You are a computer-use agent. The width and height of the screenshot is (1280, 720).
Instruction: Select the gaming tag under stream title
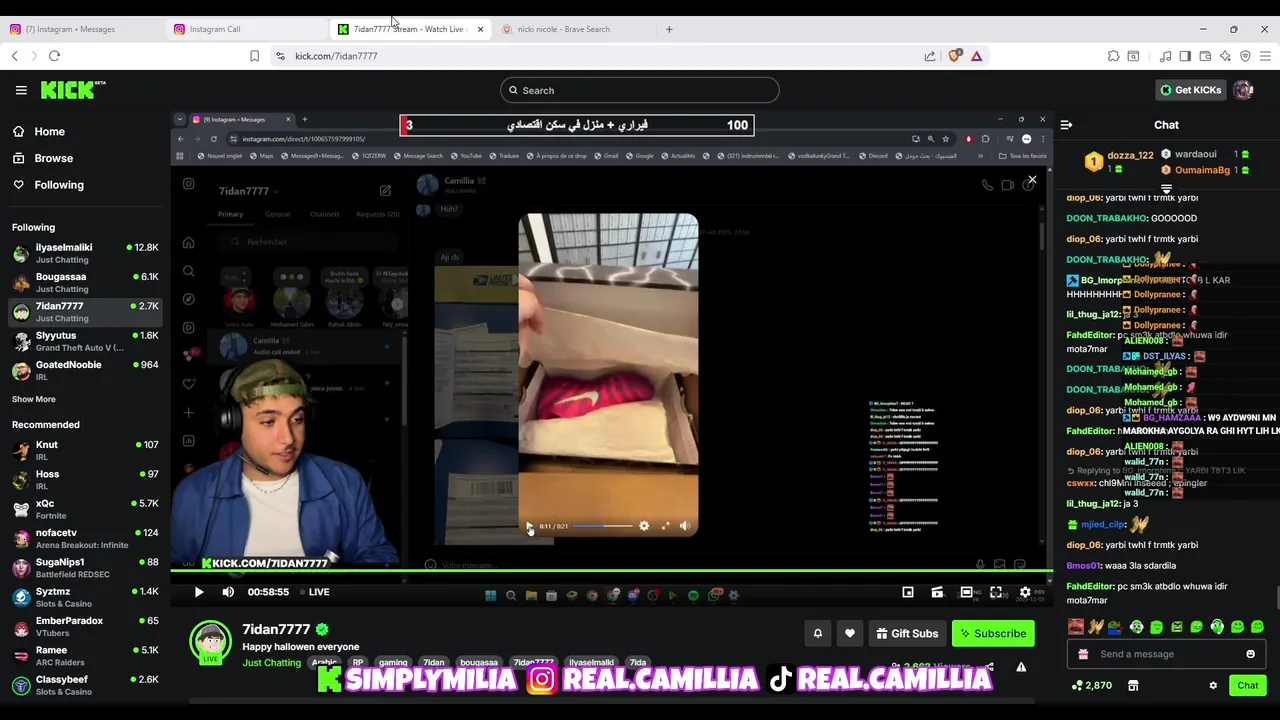(393, 663)
